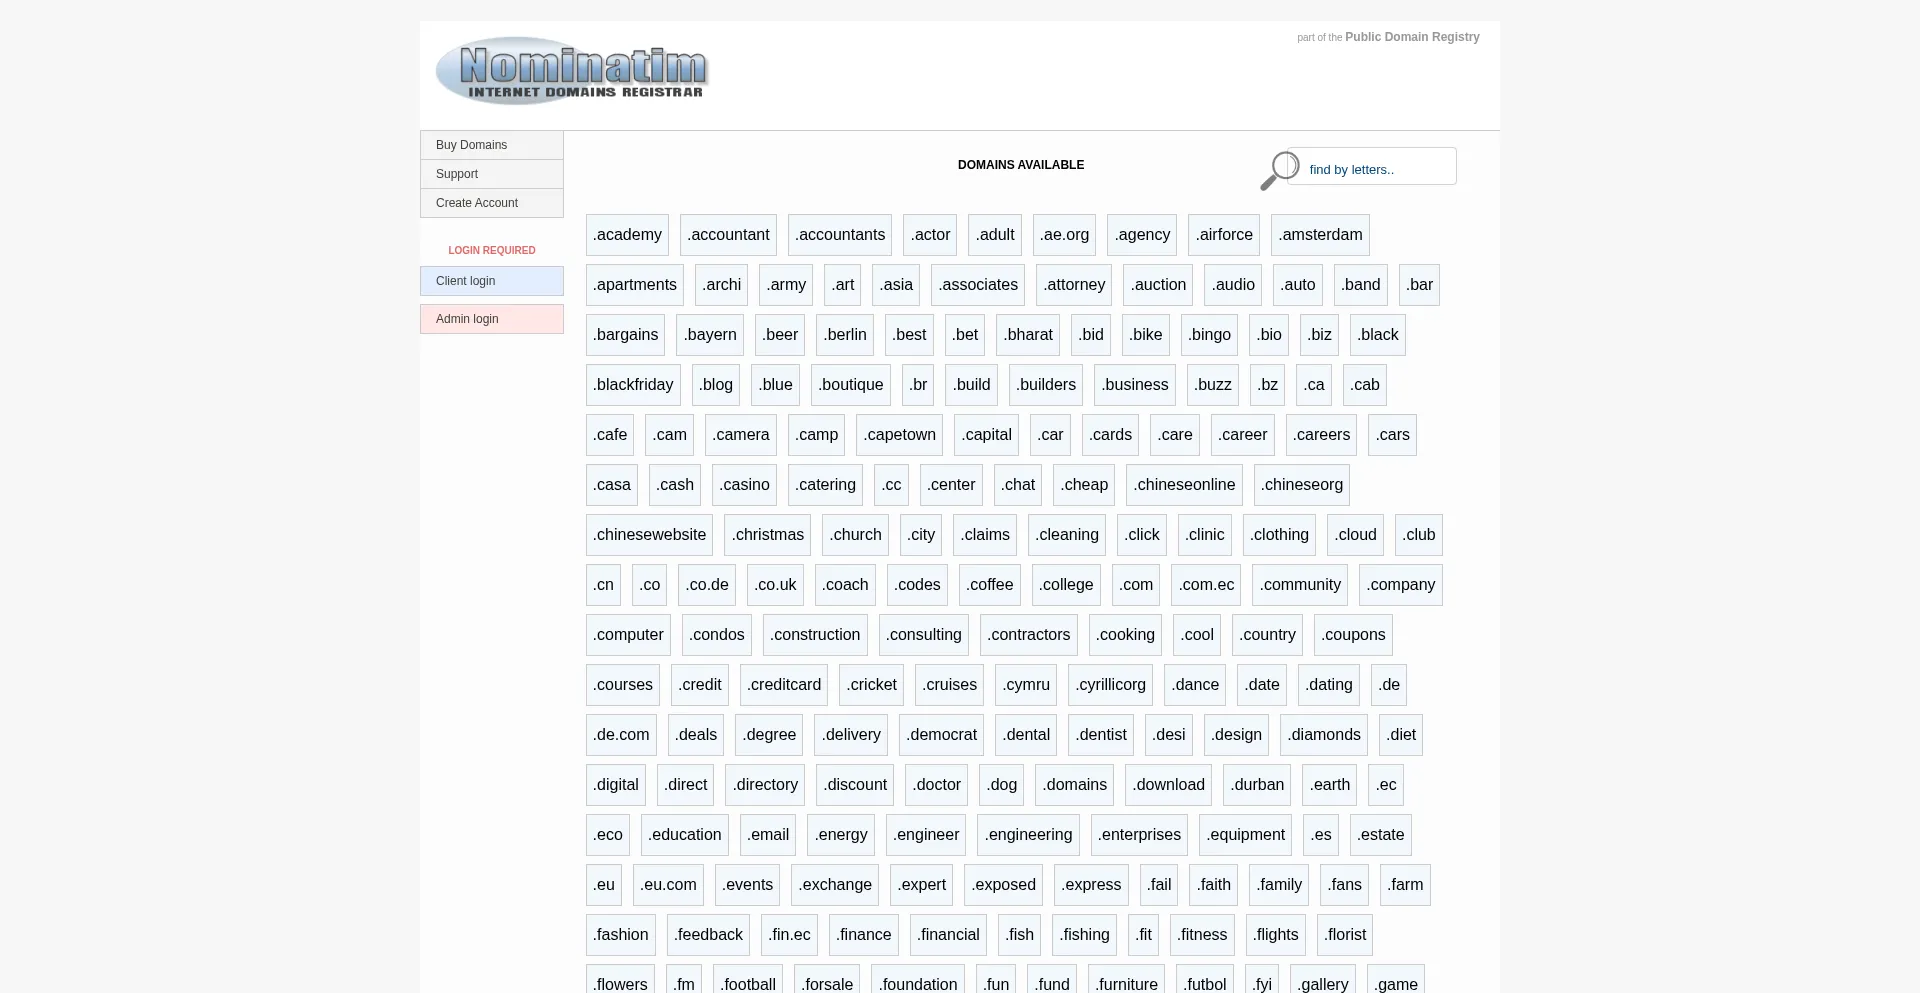This screenshot has height=993, width=1920.
Task: Click the Nominatim logo
Action: click(x=572, y=71)
